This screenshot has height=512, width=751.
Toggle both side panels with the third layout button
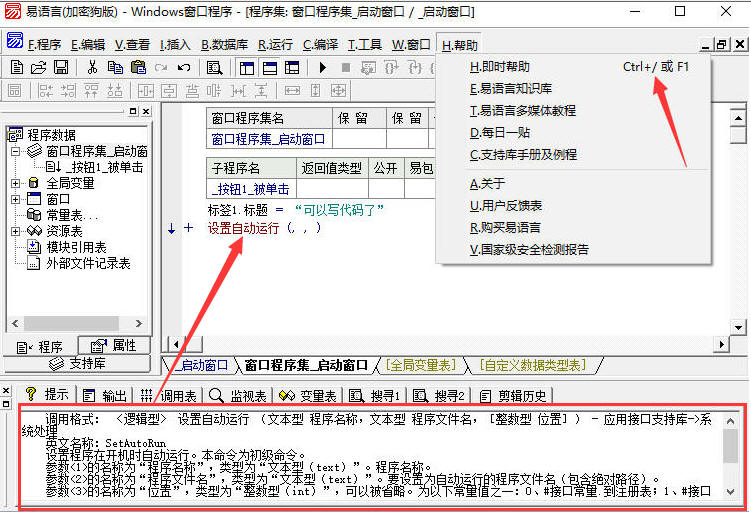click(x=292, y=68)
